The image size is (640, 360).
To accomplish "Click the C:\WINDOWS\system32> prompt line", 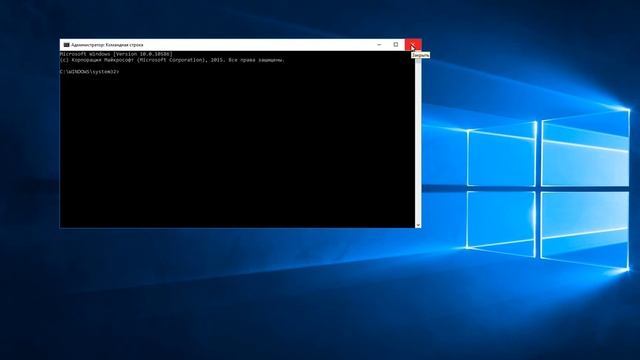I will click(89, 72).
